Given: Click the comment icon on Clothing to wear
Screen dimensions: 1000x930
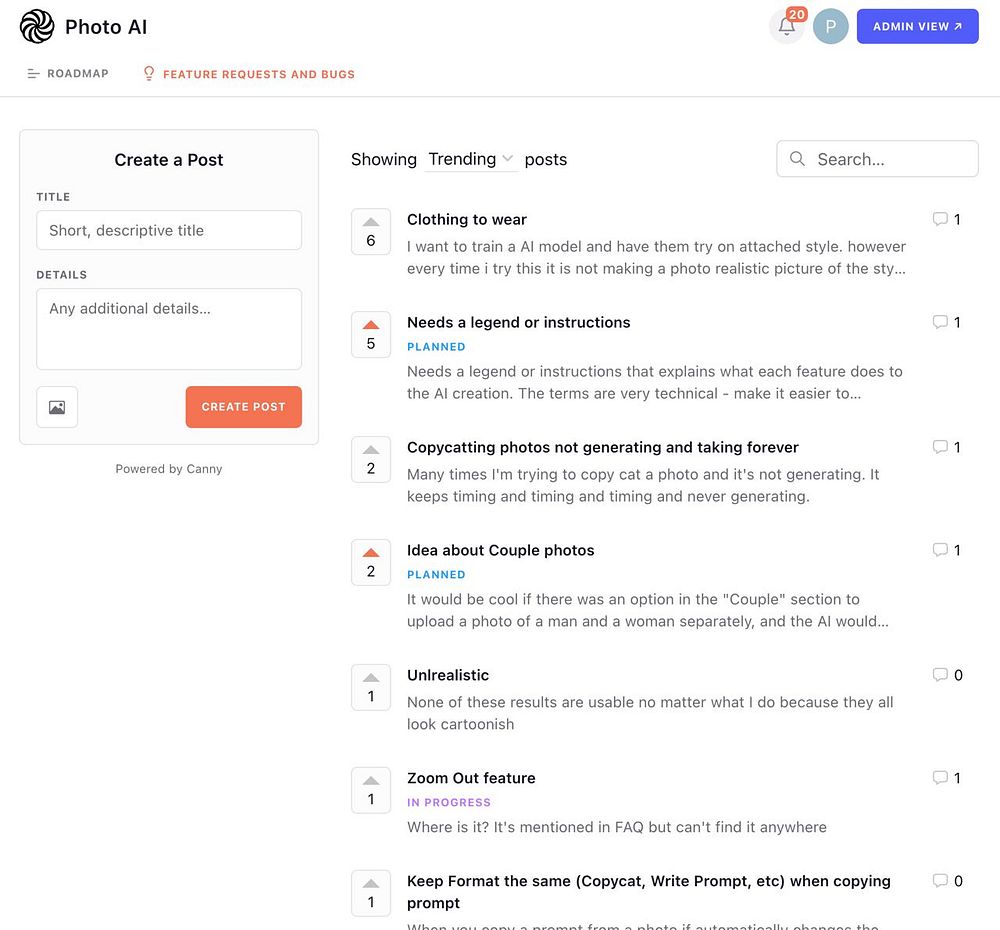Looking at the screenshot, I should click(940, 219).
